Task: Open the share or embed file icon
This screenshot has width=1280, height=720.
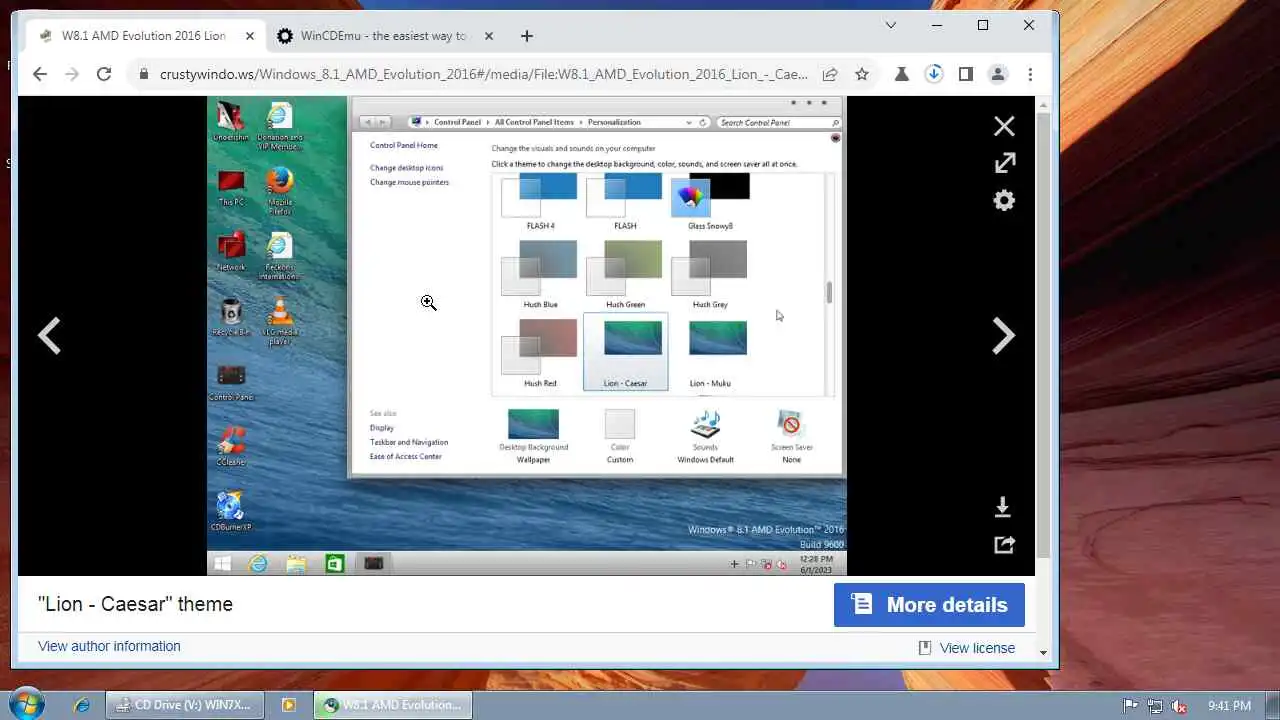Action: [1004, 545]
